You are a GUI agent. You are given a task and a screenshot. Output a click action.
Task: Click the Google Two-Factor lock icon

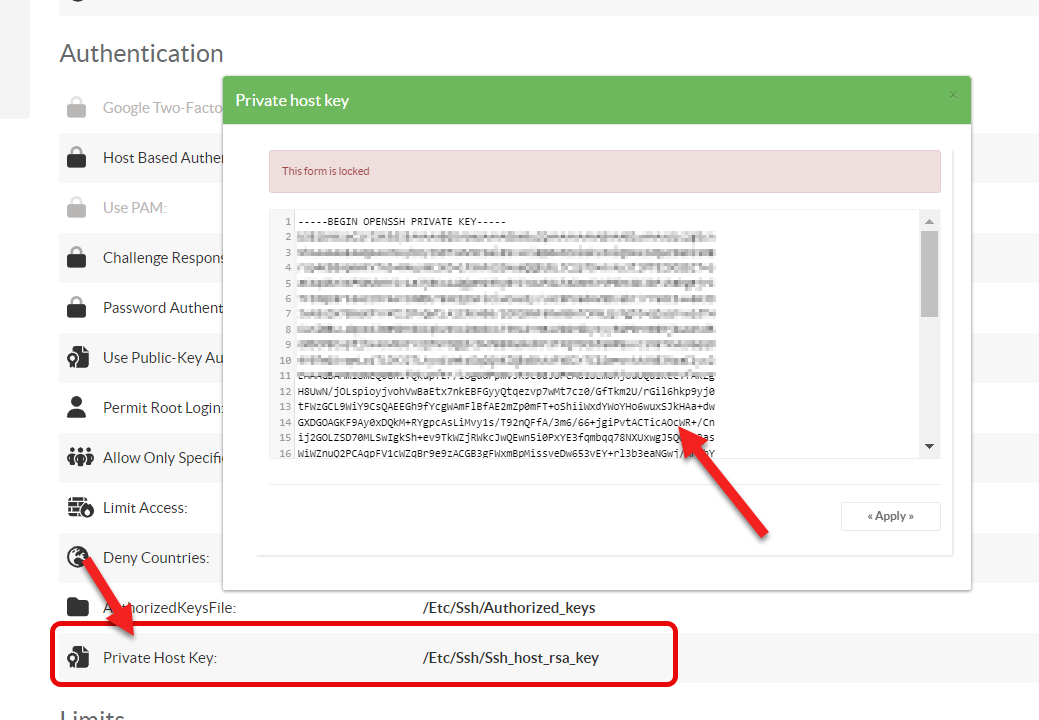[76, 108]
